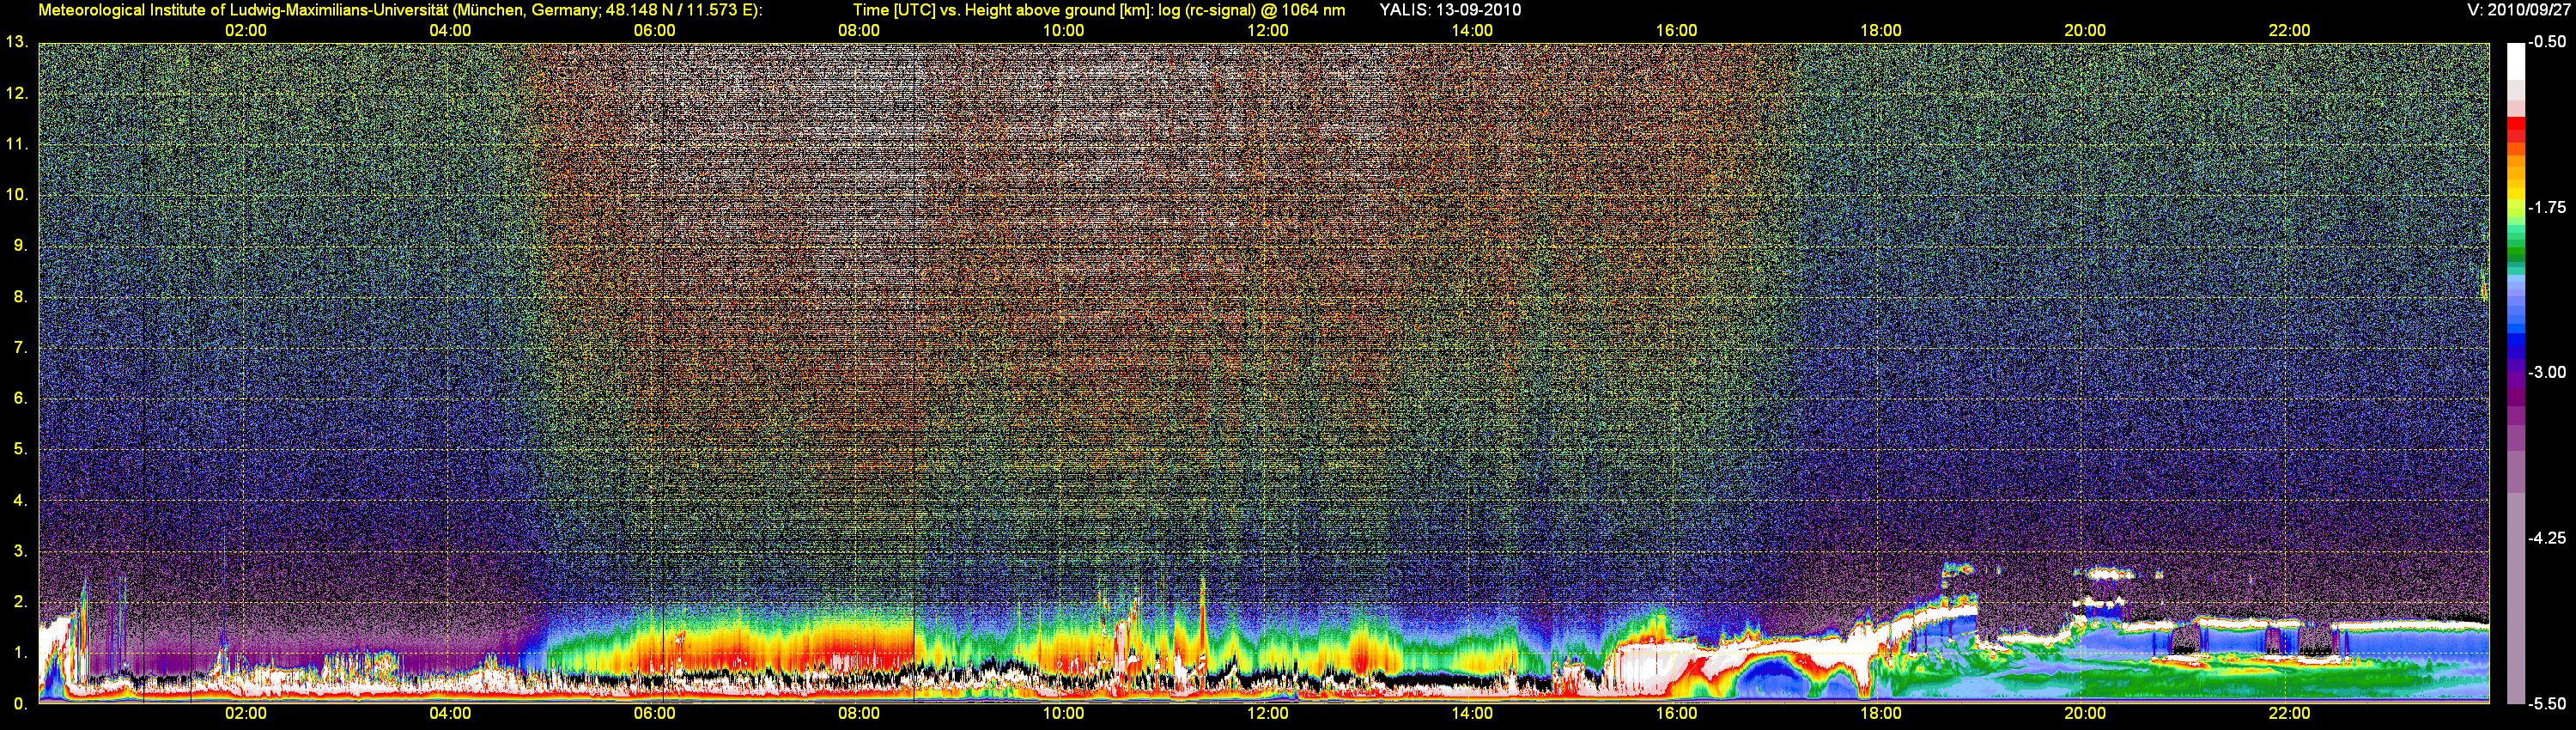The image size is (2576, 730).
Task: Click the 'Time [UTC] vs. Height above ground' heading
Action: pos(1098,10)
